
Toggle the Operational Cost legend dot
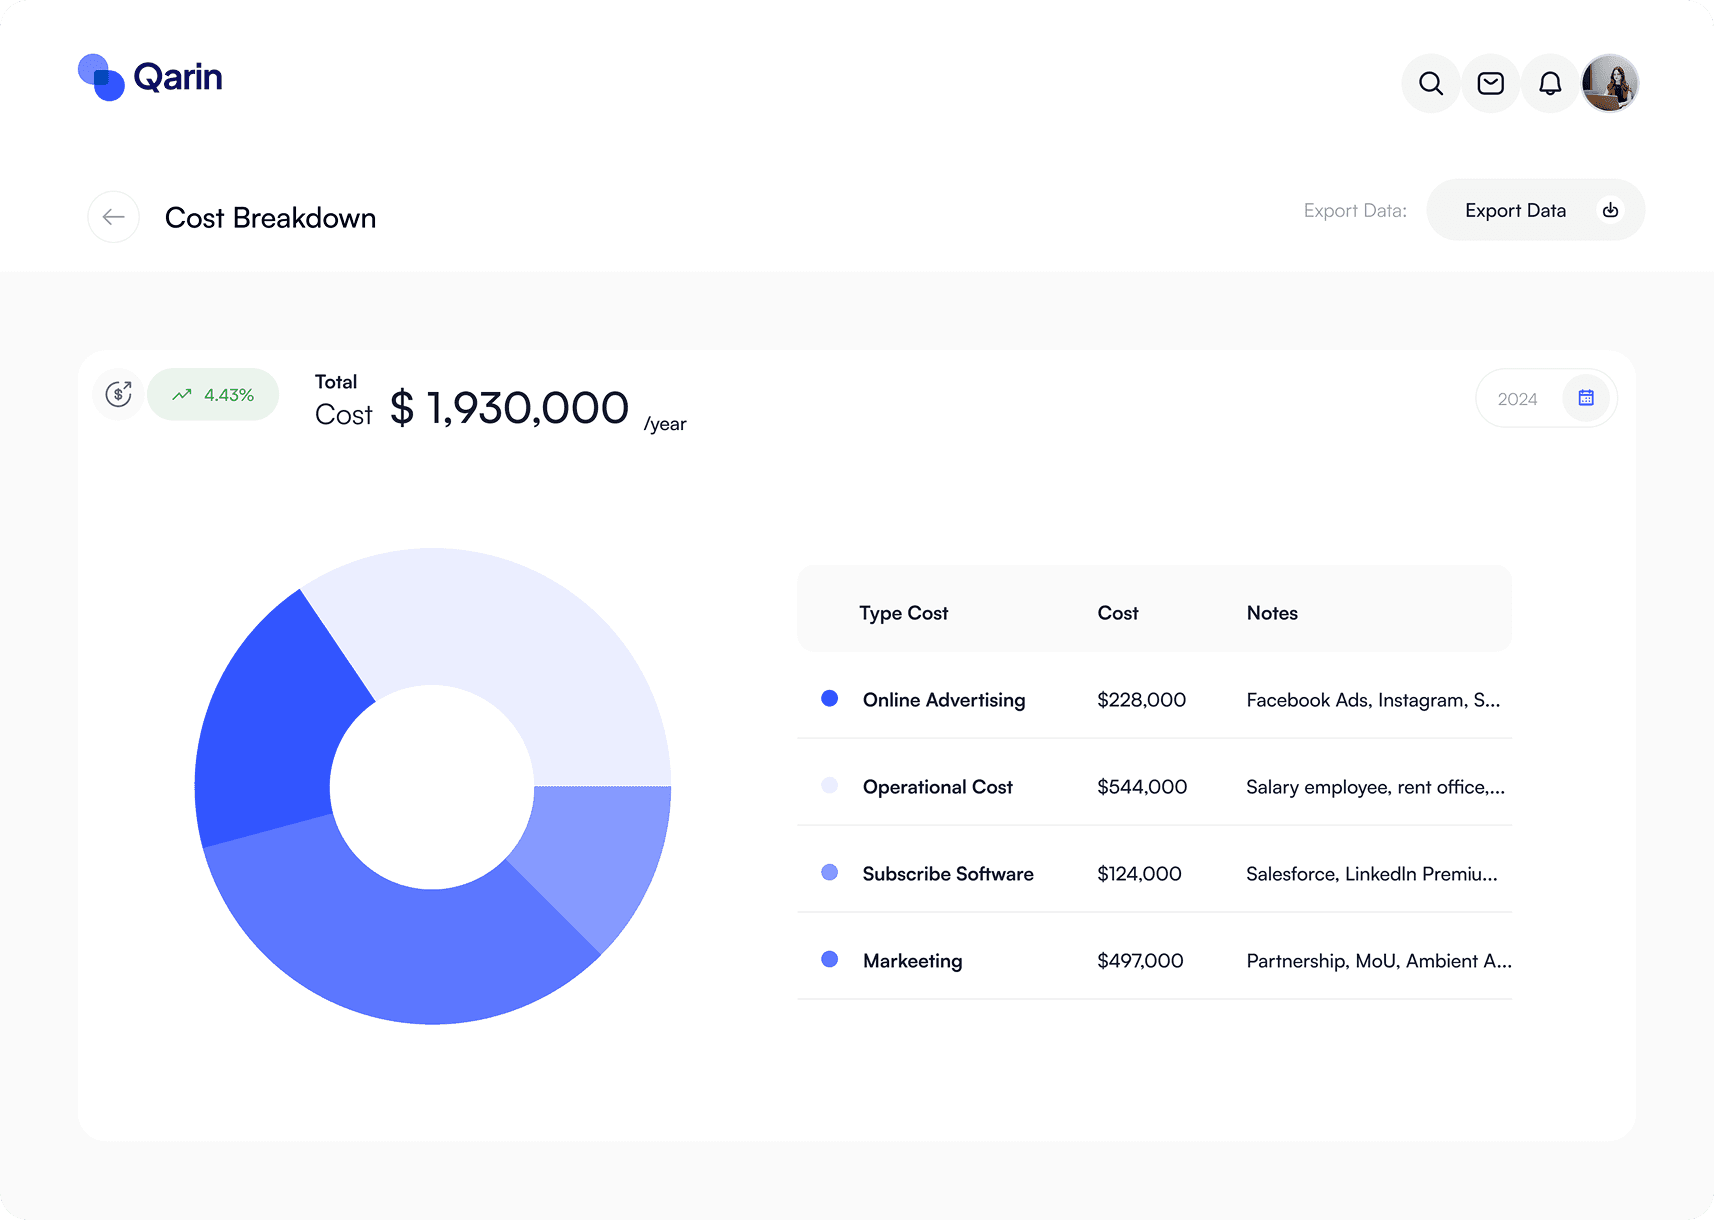pyautogui.click(x=830, y=785)
